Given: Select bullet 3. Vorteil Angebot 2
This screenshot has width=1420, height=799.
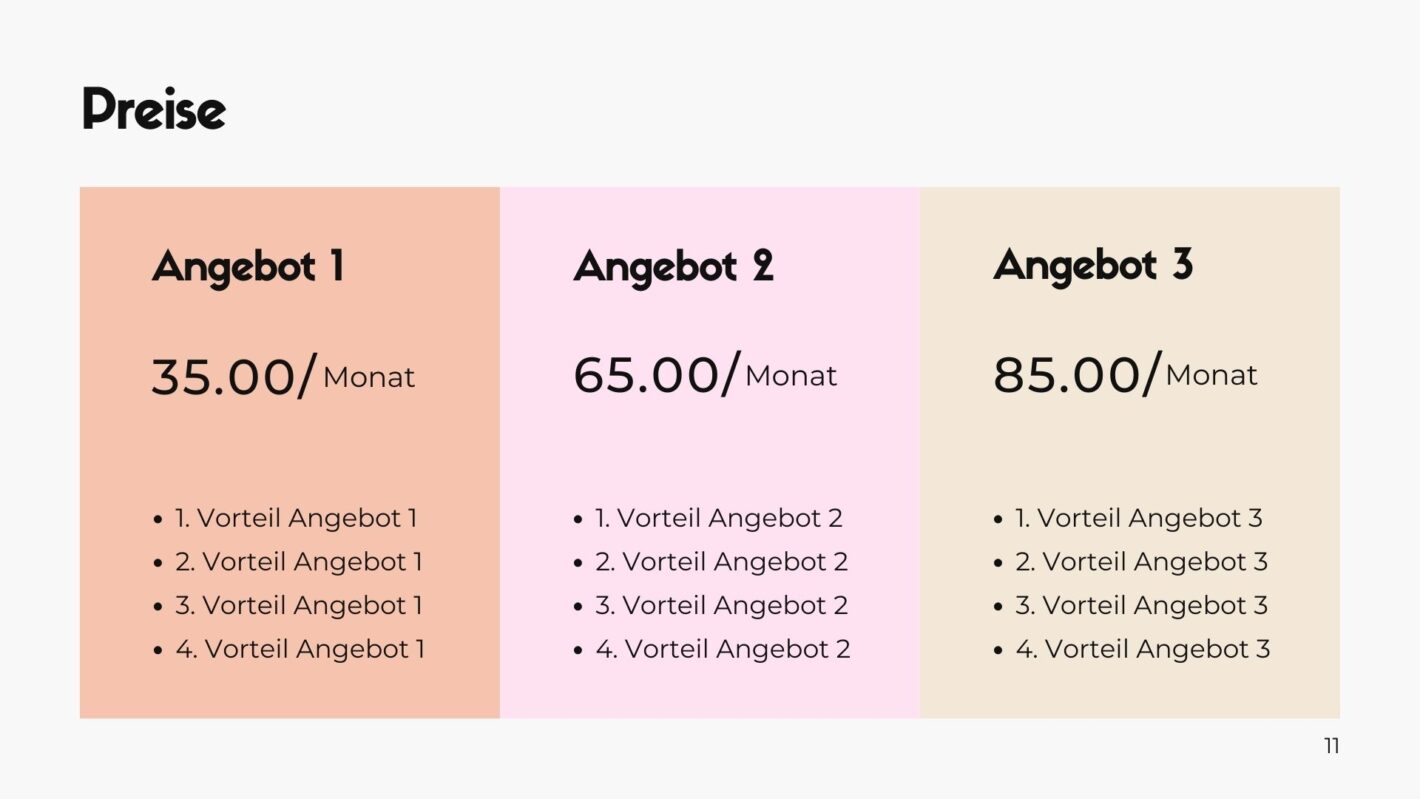Looking at the screenshot, I should click(721, 605).
